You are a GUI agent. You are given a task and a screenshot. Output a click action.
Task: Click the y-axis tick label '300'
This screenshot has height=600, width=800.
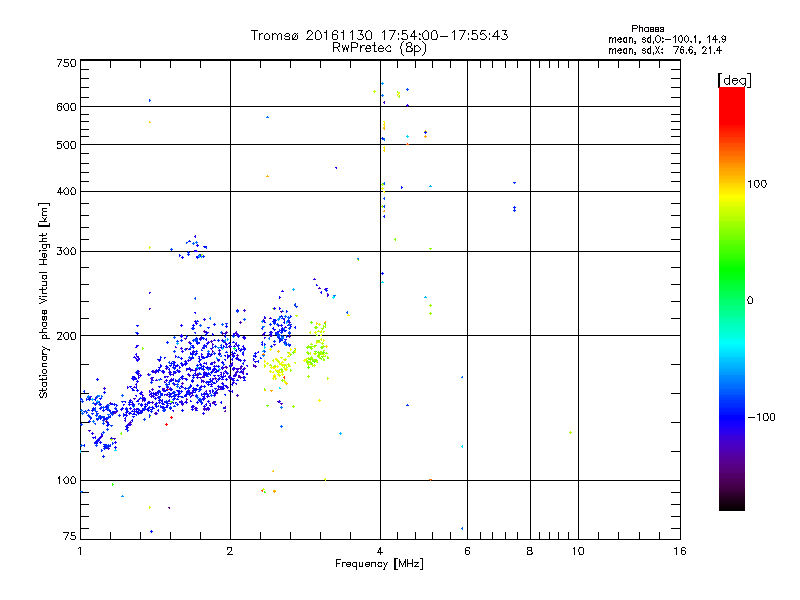tap(66, 251)
